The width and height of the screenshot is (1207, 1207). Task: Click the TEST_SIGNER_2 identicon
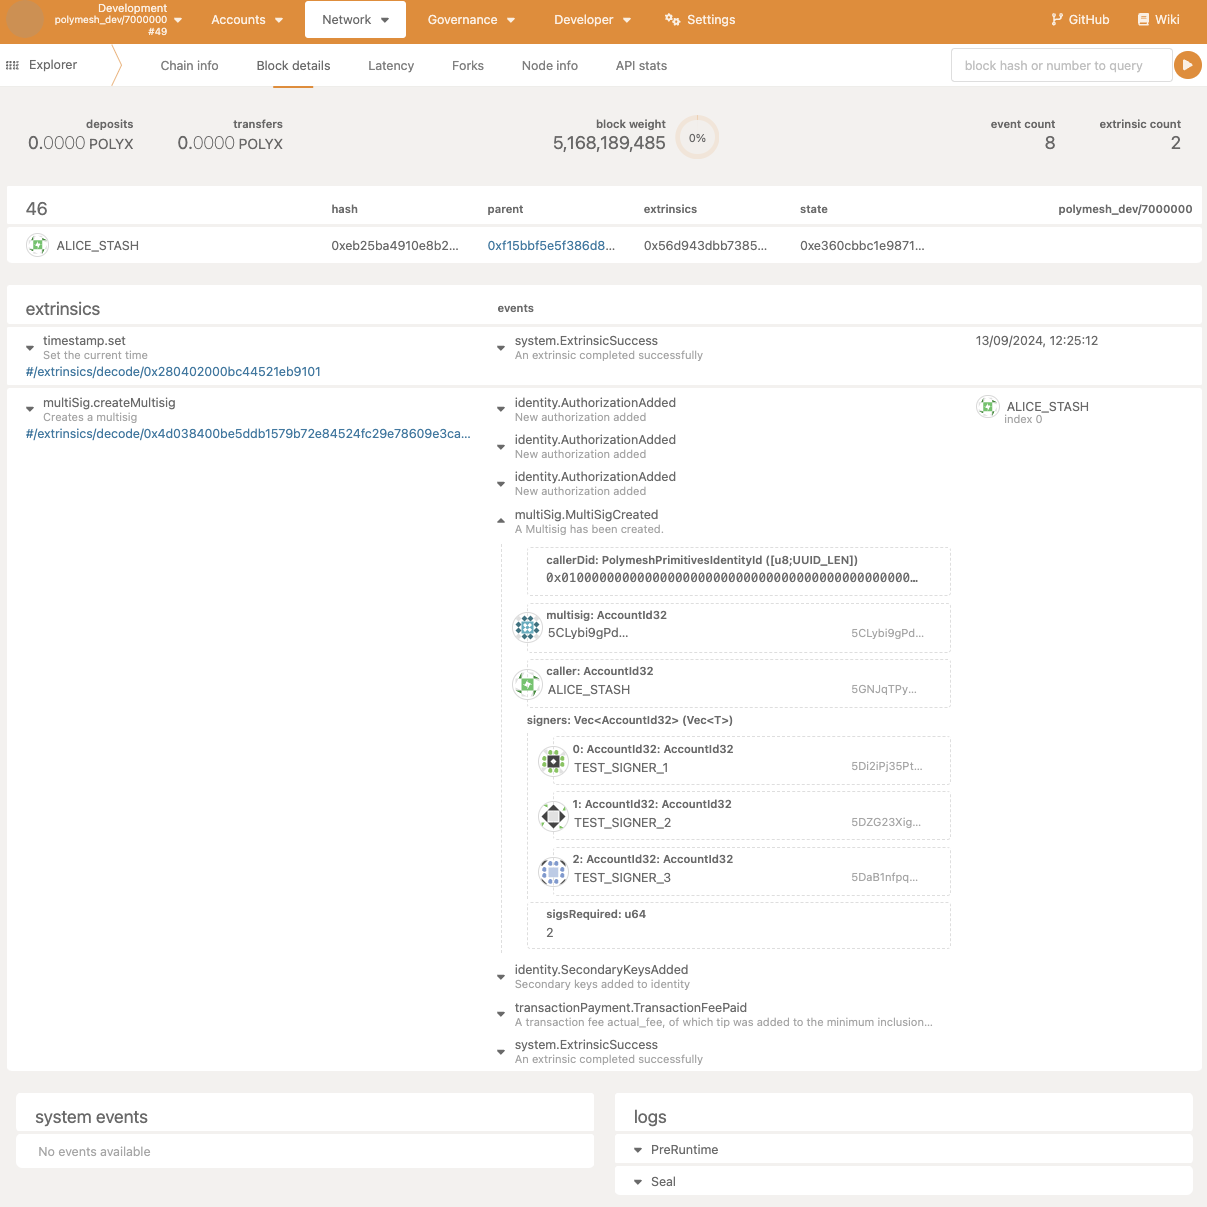point(553,816)
